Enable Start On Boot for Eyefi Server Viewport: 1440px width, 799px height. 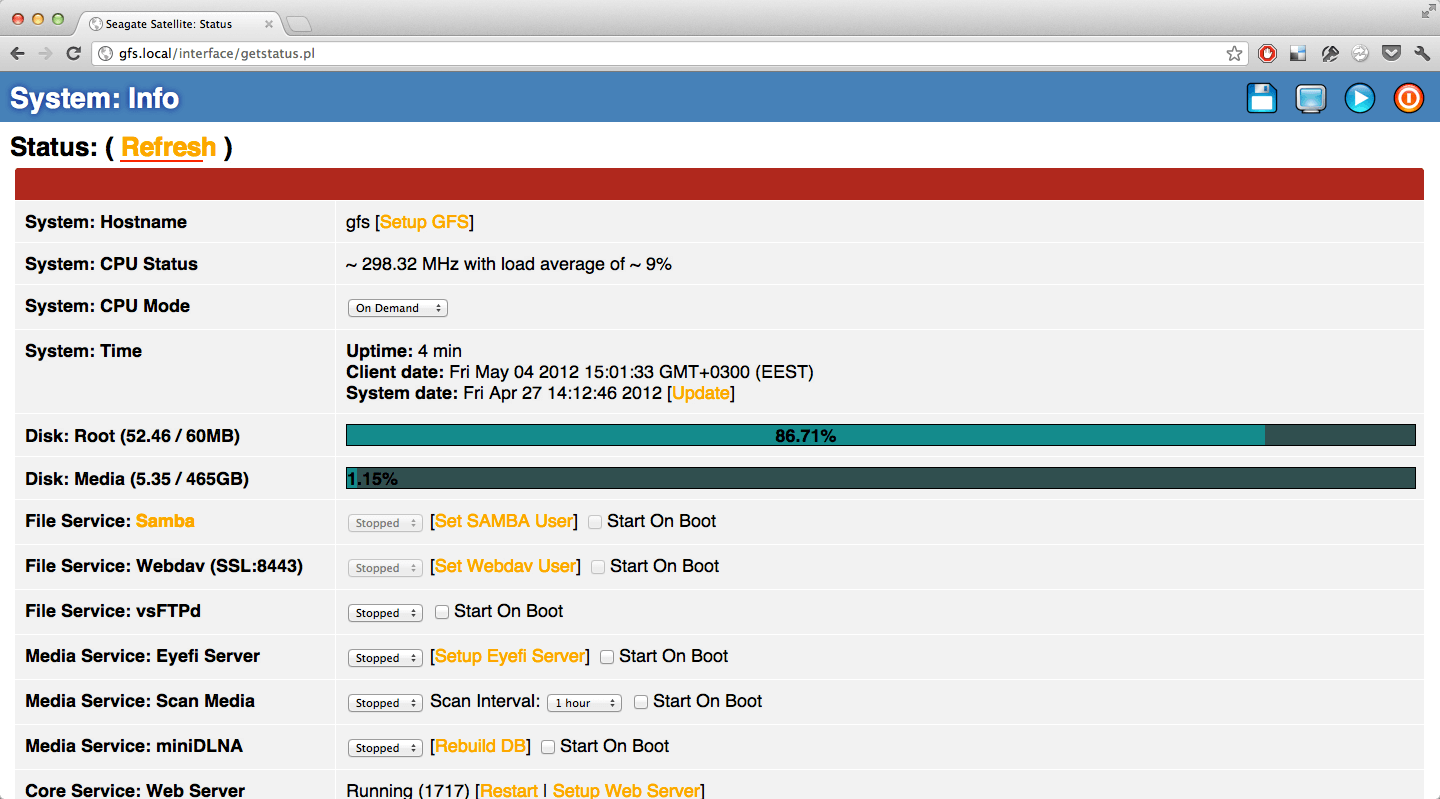607,657
